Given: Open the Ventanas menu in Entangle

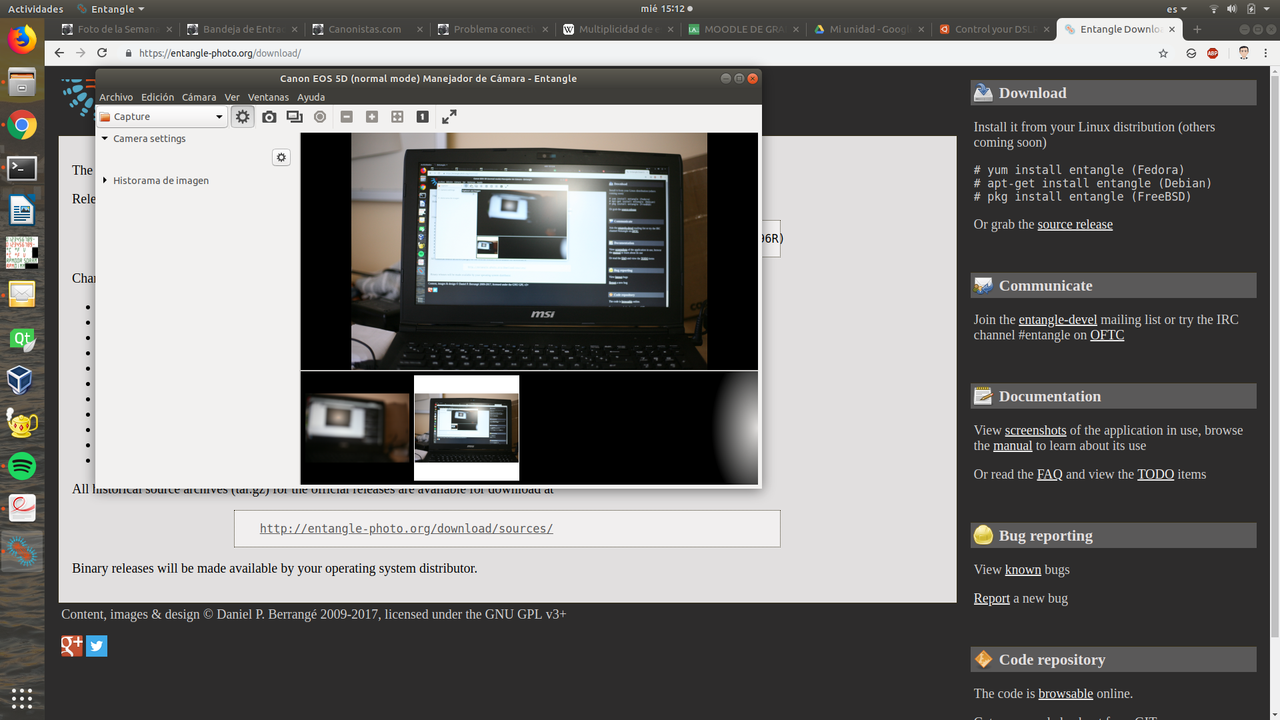Looking at the screenshot, I should (x=268, y=97).
